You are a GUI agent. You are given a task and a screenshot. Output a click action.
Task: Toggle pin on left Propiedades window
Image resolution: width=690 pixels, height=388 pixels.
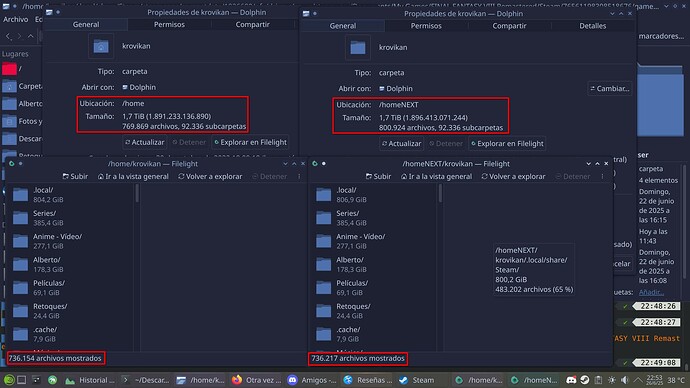point(58,12)
